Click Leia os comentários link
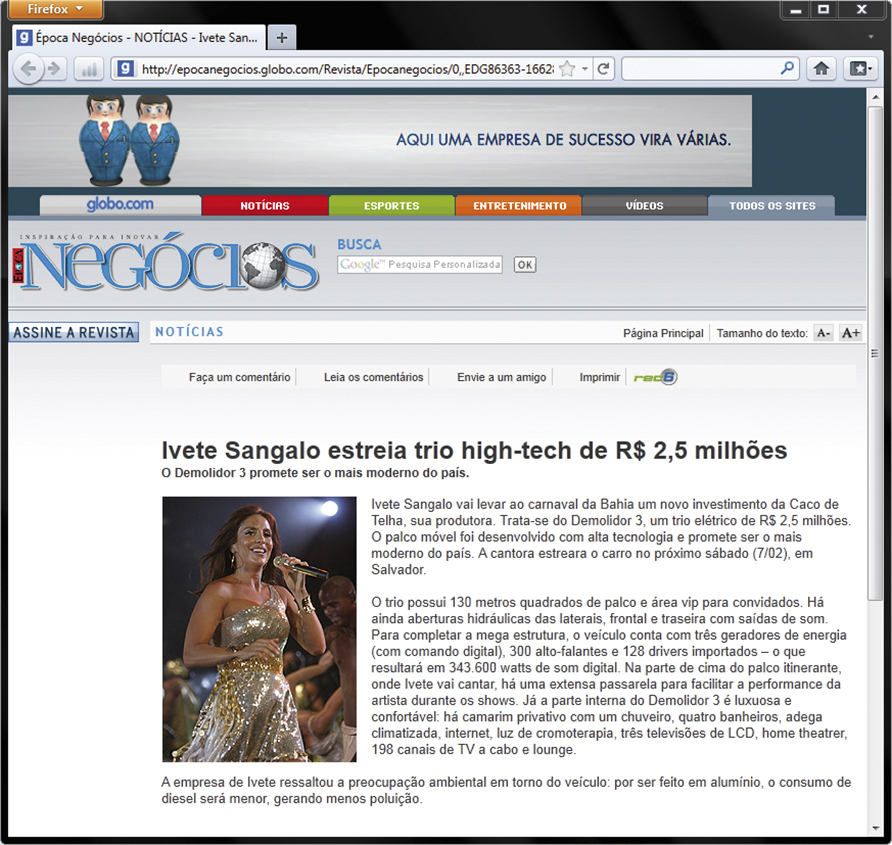The height and width of the screenshot is (845, 892). tap(374, 377)
